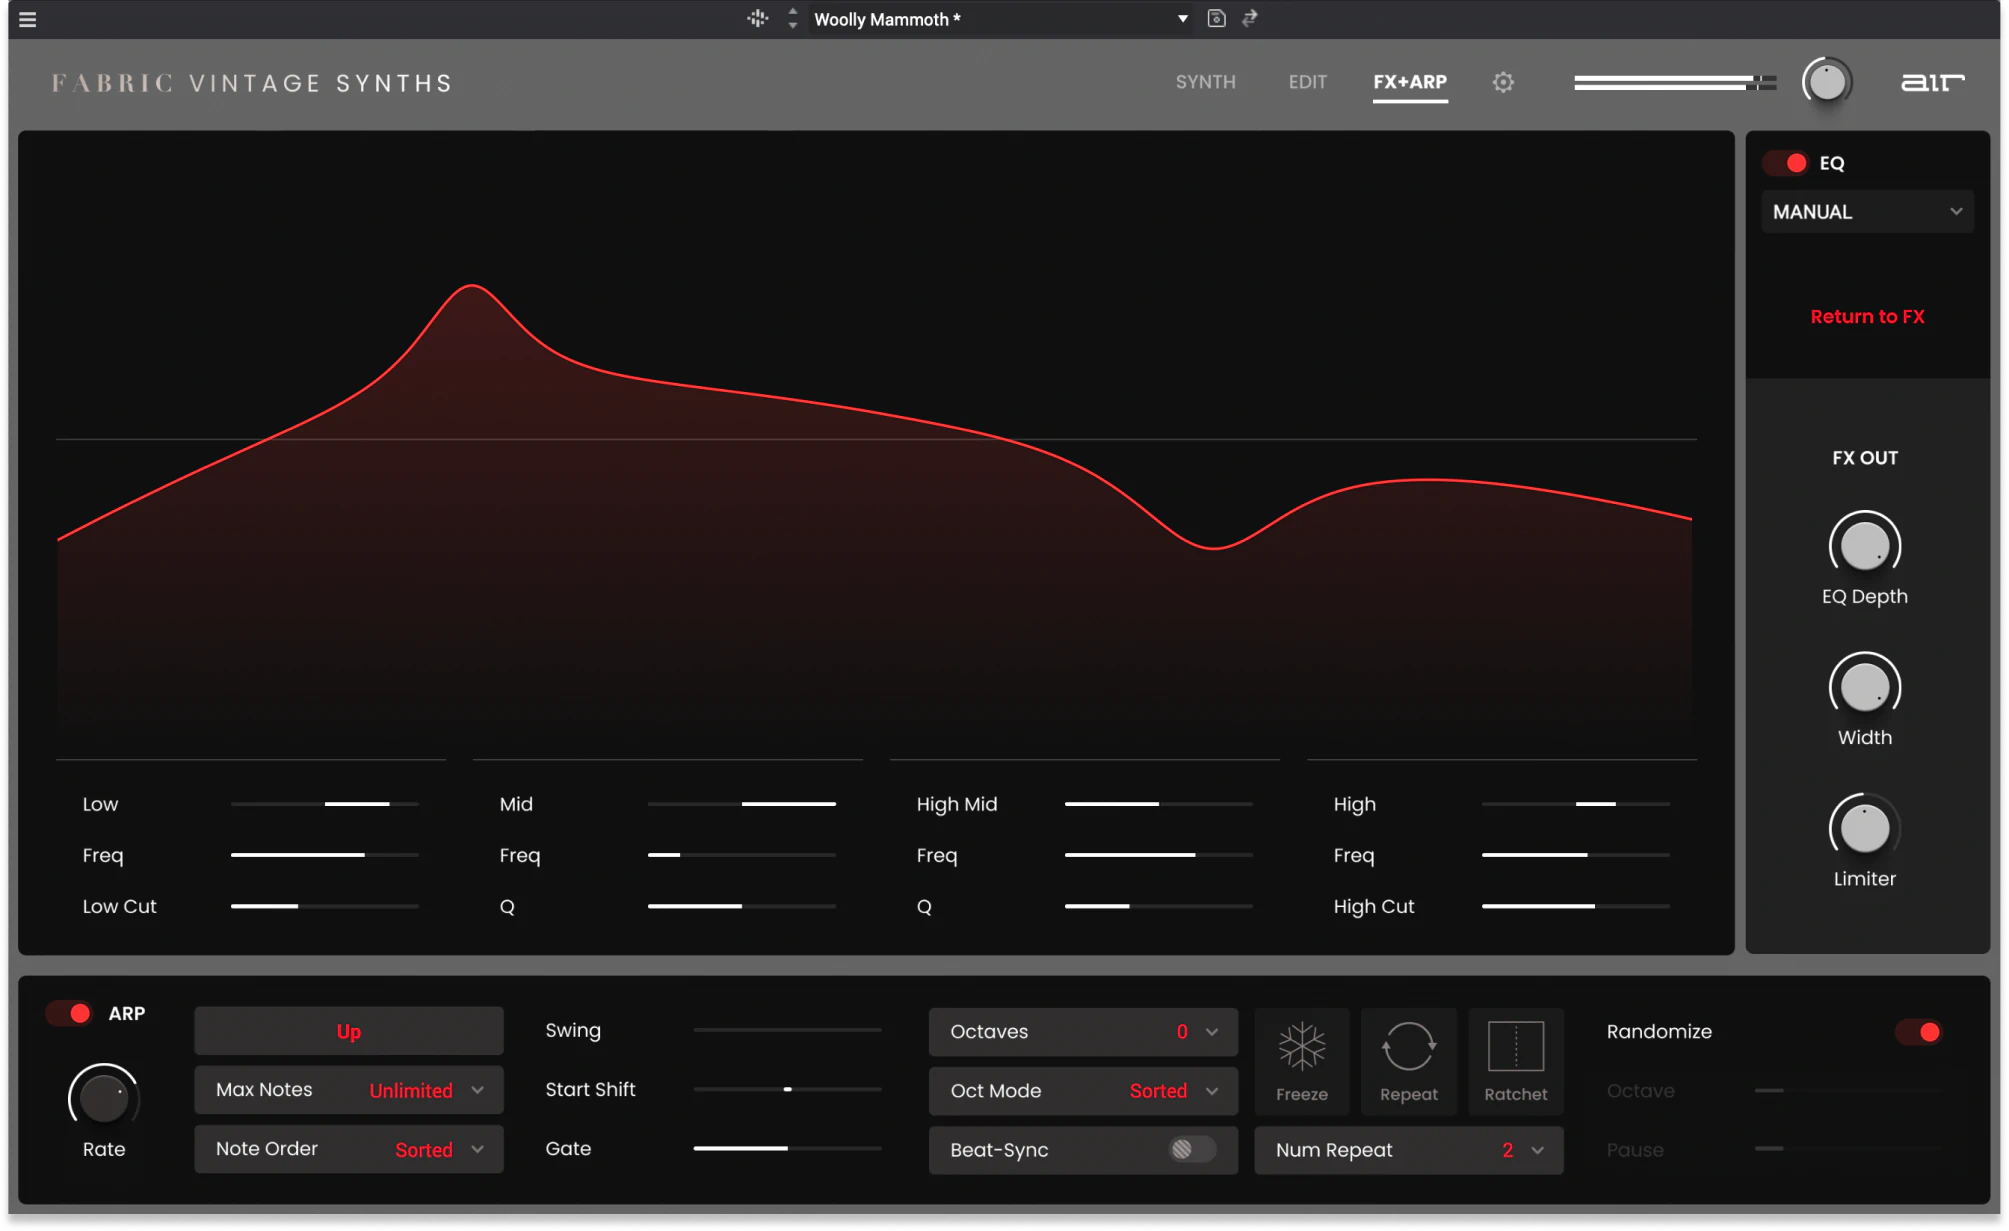Image resolution: width=2009 pixels, height=1231 pixels.
Task: Click the Up arp mode button
Action: click(x=348, y=1031)
